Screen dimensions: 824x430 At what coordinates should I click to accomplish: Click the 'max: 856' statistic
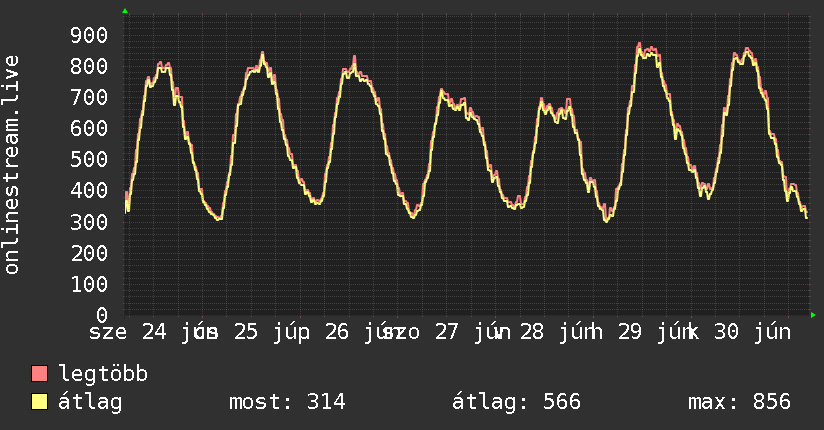[x=739, y=402]
